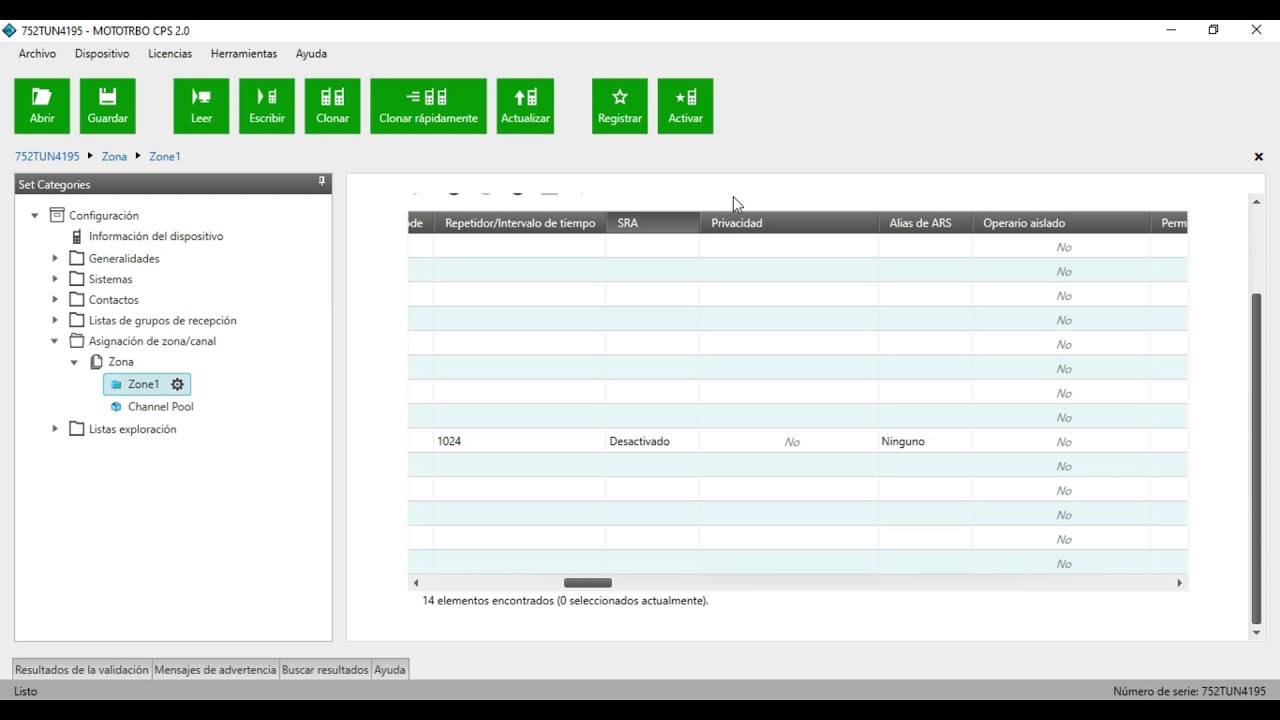This screenshot has width=1280, height=720.
Task: Toggle Privacidad No value in 1024 row
Action: 792,442
